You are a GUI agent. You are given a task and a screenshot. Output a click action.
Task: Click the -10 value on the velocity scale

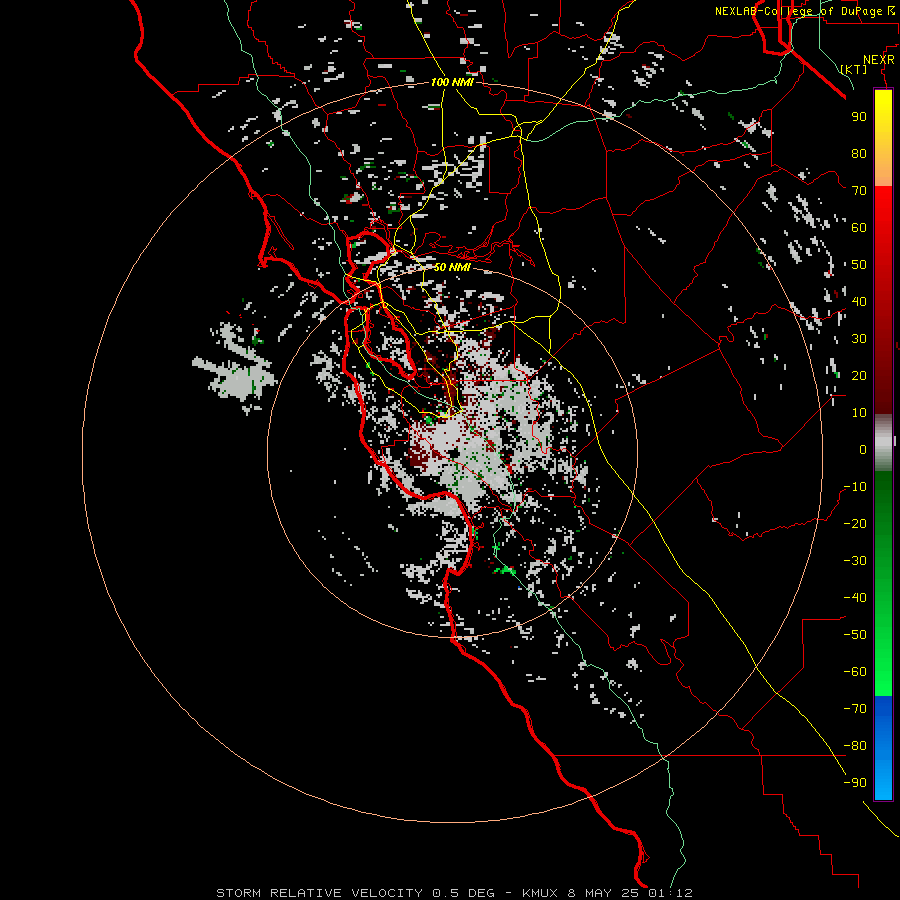tap(855, 487)
